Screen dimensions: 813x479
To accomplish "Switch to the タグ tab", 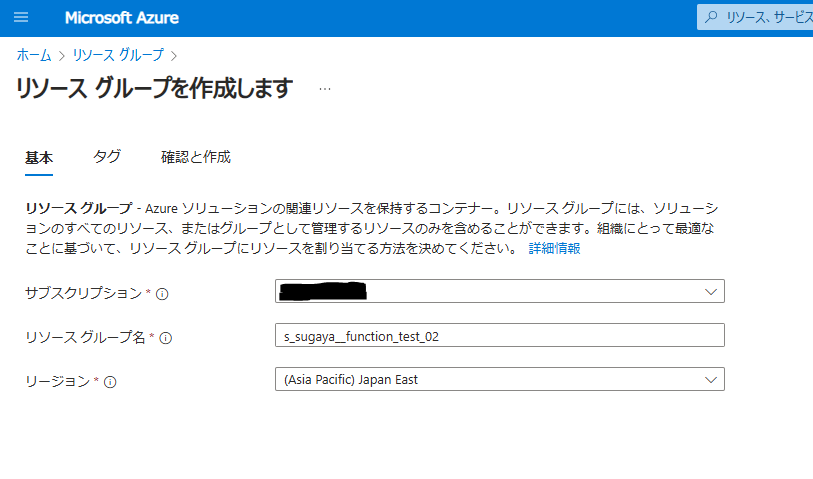I will coord(107,157).
